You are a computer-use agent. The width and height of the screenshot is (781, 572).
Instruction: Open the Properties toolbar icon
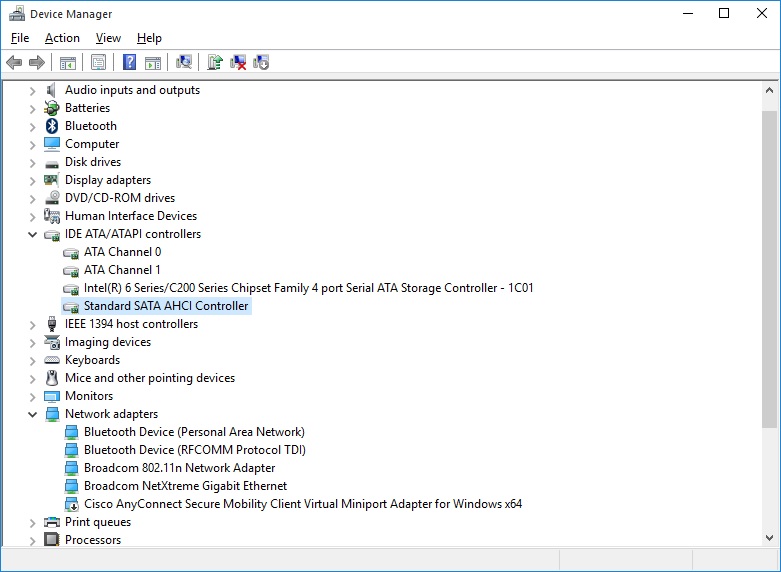[x=99, y=63]
